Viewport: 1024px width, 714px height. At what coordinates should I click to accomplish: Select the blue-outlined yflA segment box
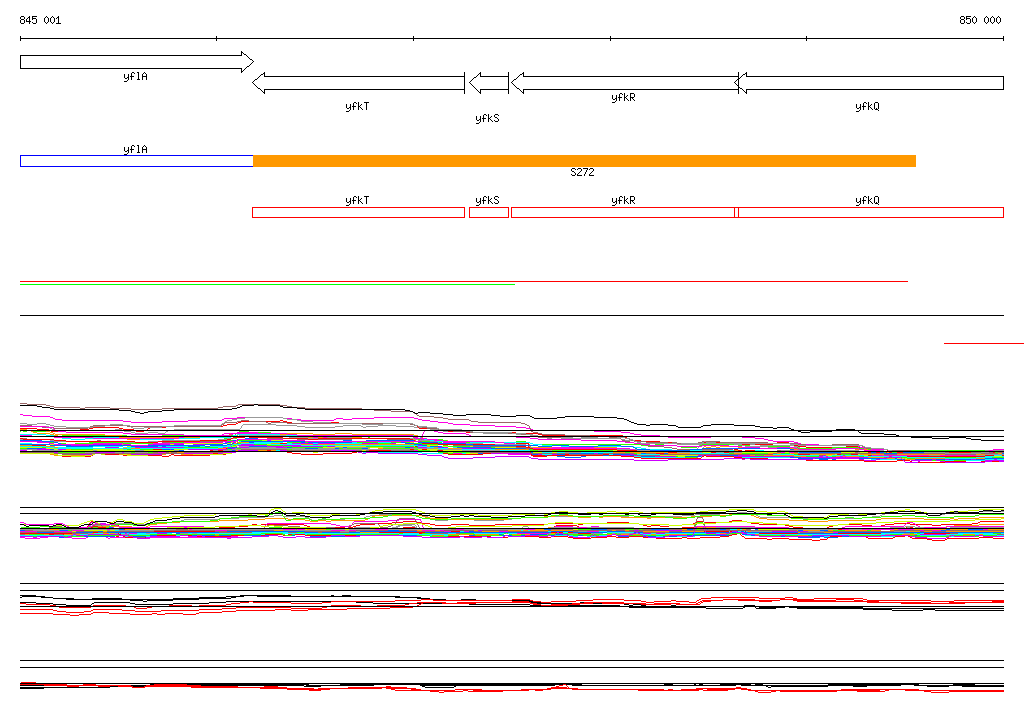[136, 161]
